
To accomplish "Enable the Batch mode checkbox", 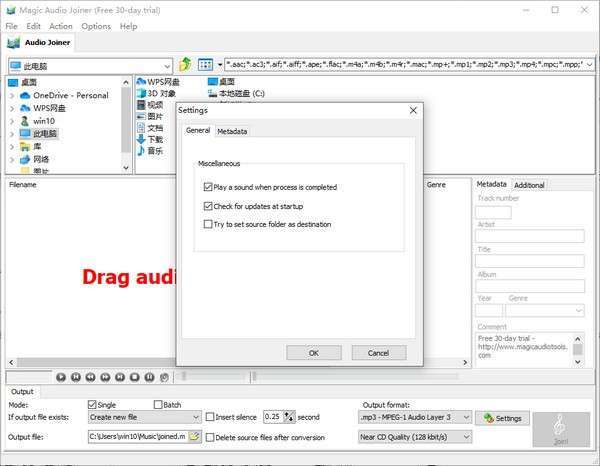I will coord(158,404).
